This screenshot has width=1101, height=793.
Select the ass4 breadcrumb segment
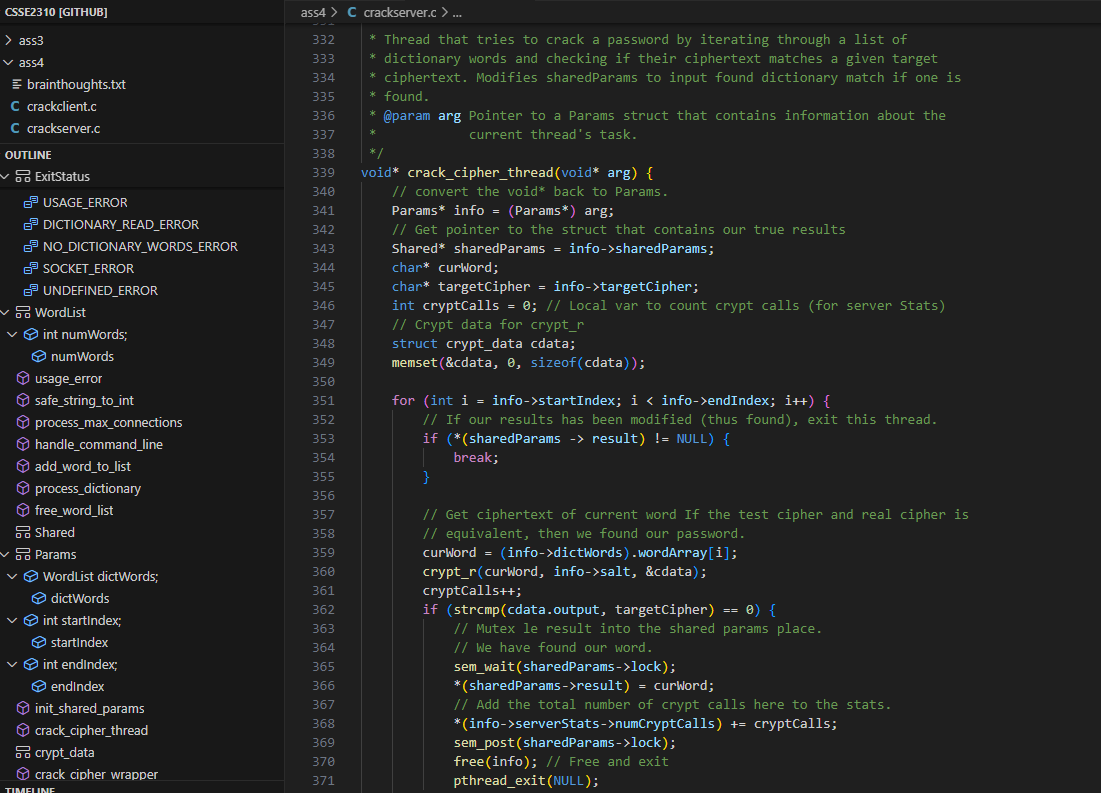[313, 13]
